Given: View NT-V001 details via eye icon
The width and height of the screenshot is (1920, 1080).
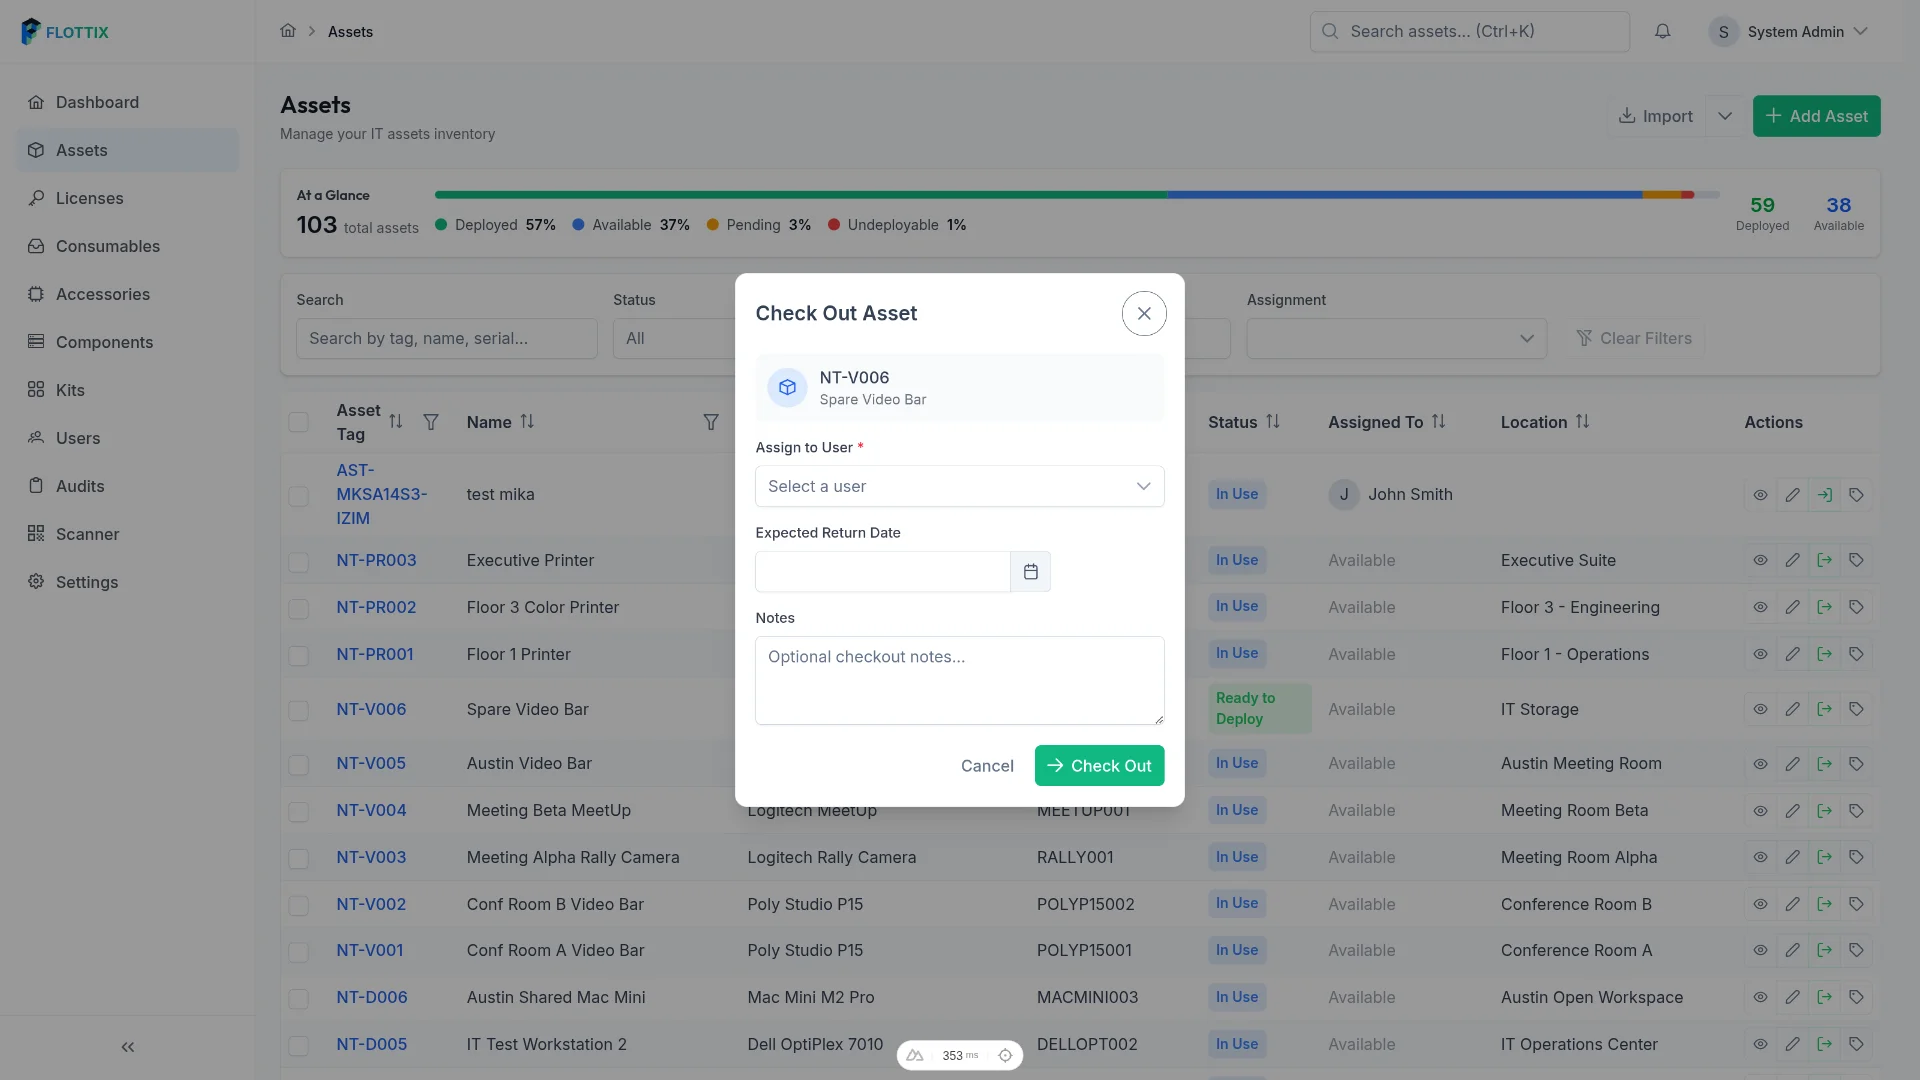Looking at the screenshot, I should (x=1760, y=950).
